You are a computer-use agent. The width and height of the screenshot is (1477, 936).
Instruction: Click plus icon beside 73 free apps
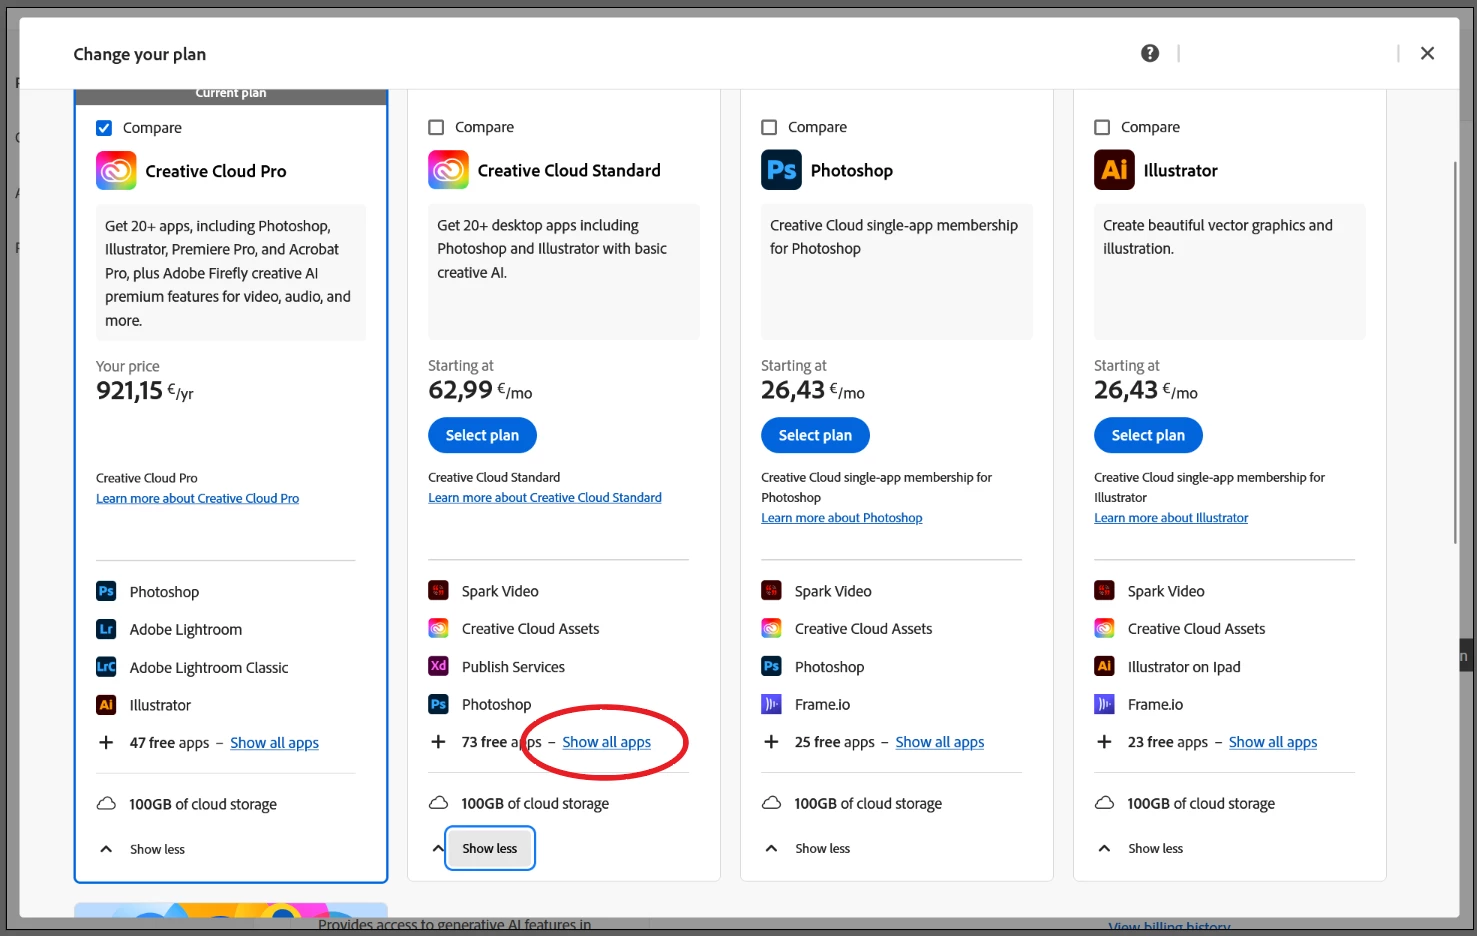(x=438, y=741)
